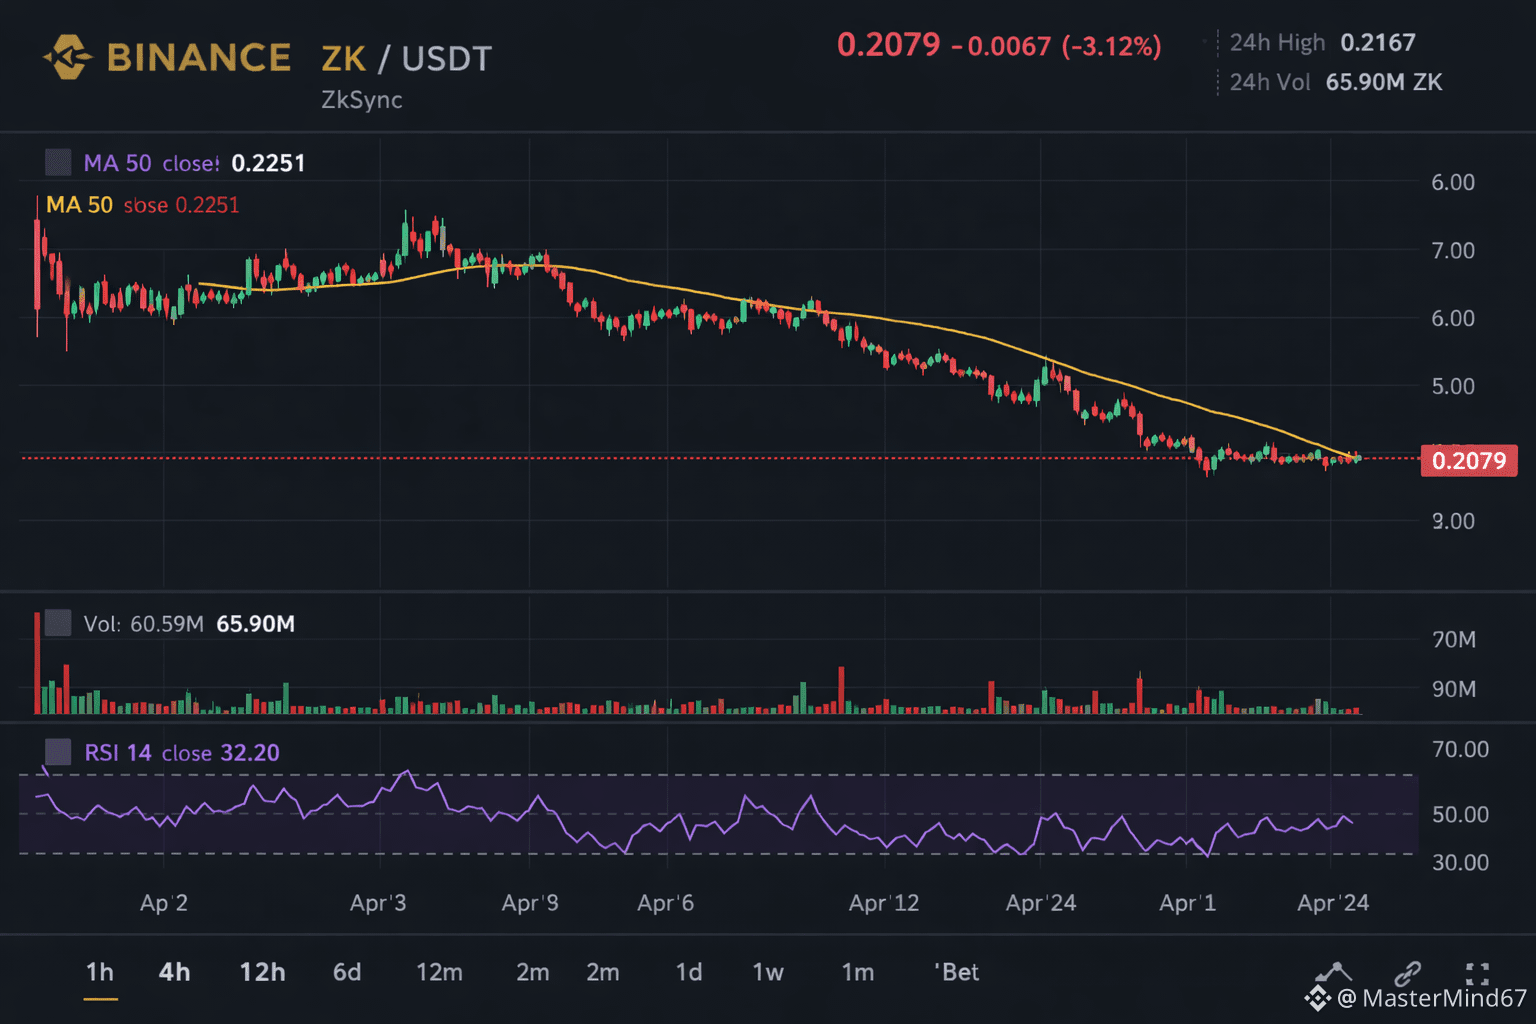Select the 1w timeframe tab
The width and height of the screenshot is (1536, 1024).
point(768,972)
